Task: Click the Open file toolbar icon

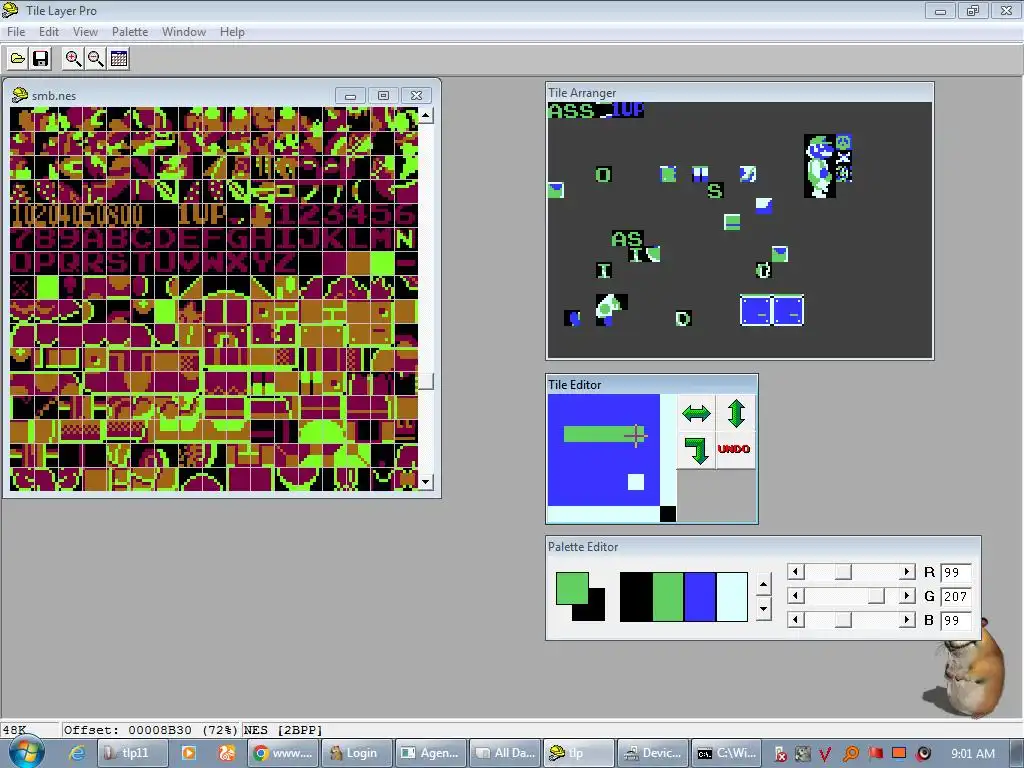Action: point(18,59)
